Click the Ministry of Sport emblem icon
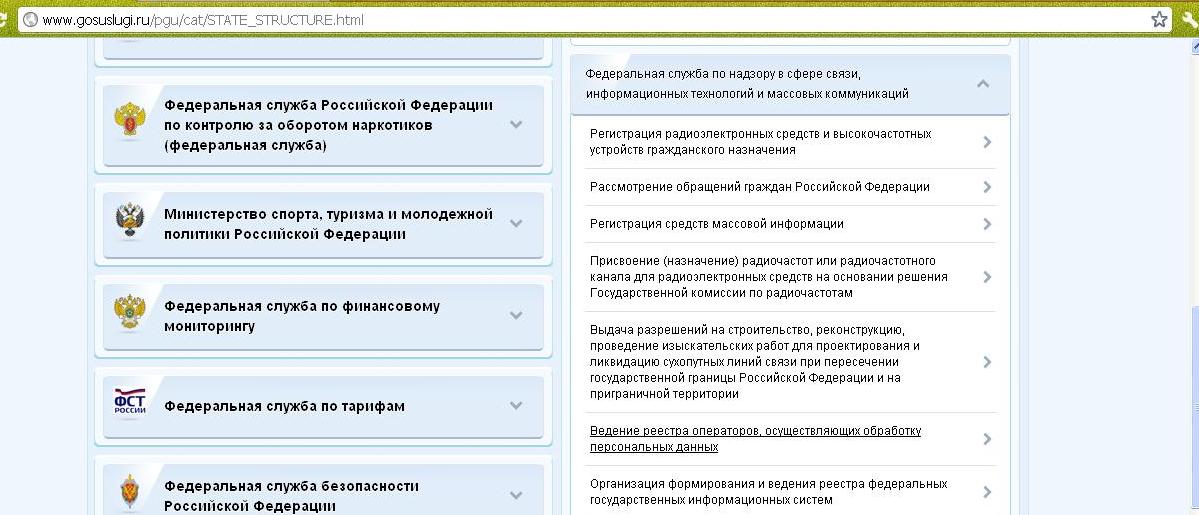 130,220
